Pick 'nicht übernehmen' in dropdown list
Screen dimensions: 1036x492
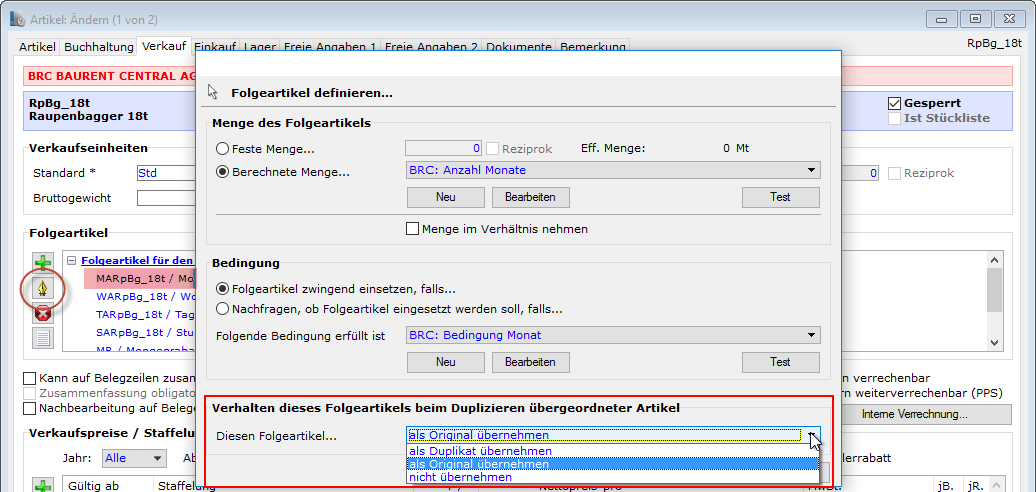click(x=460, y=477)
